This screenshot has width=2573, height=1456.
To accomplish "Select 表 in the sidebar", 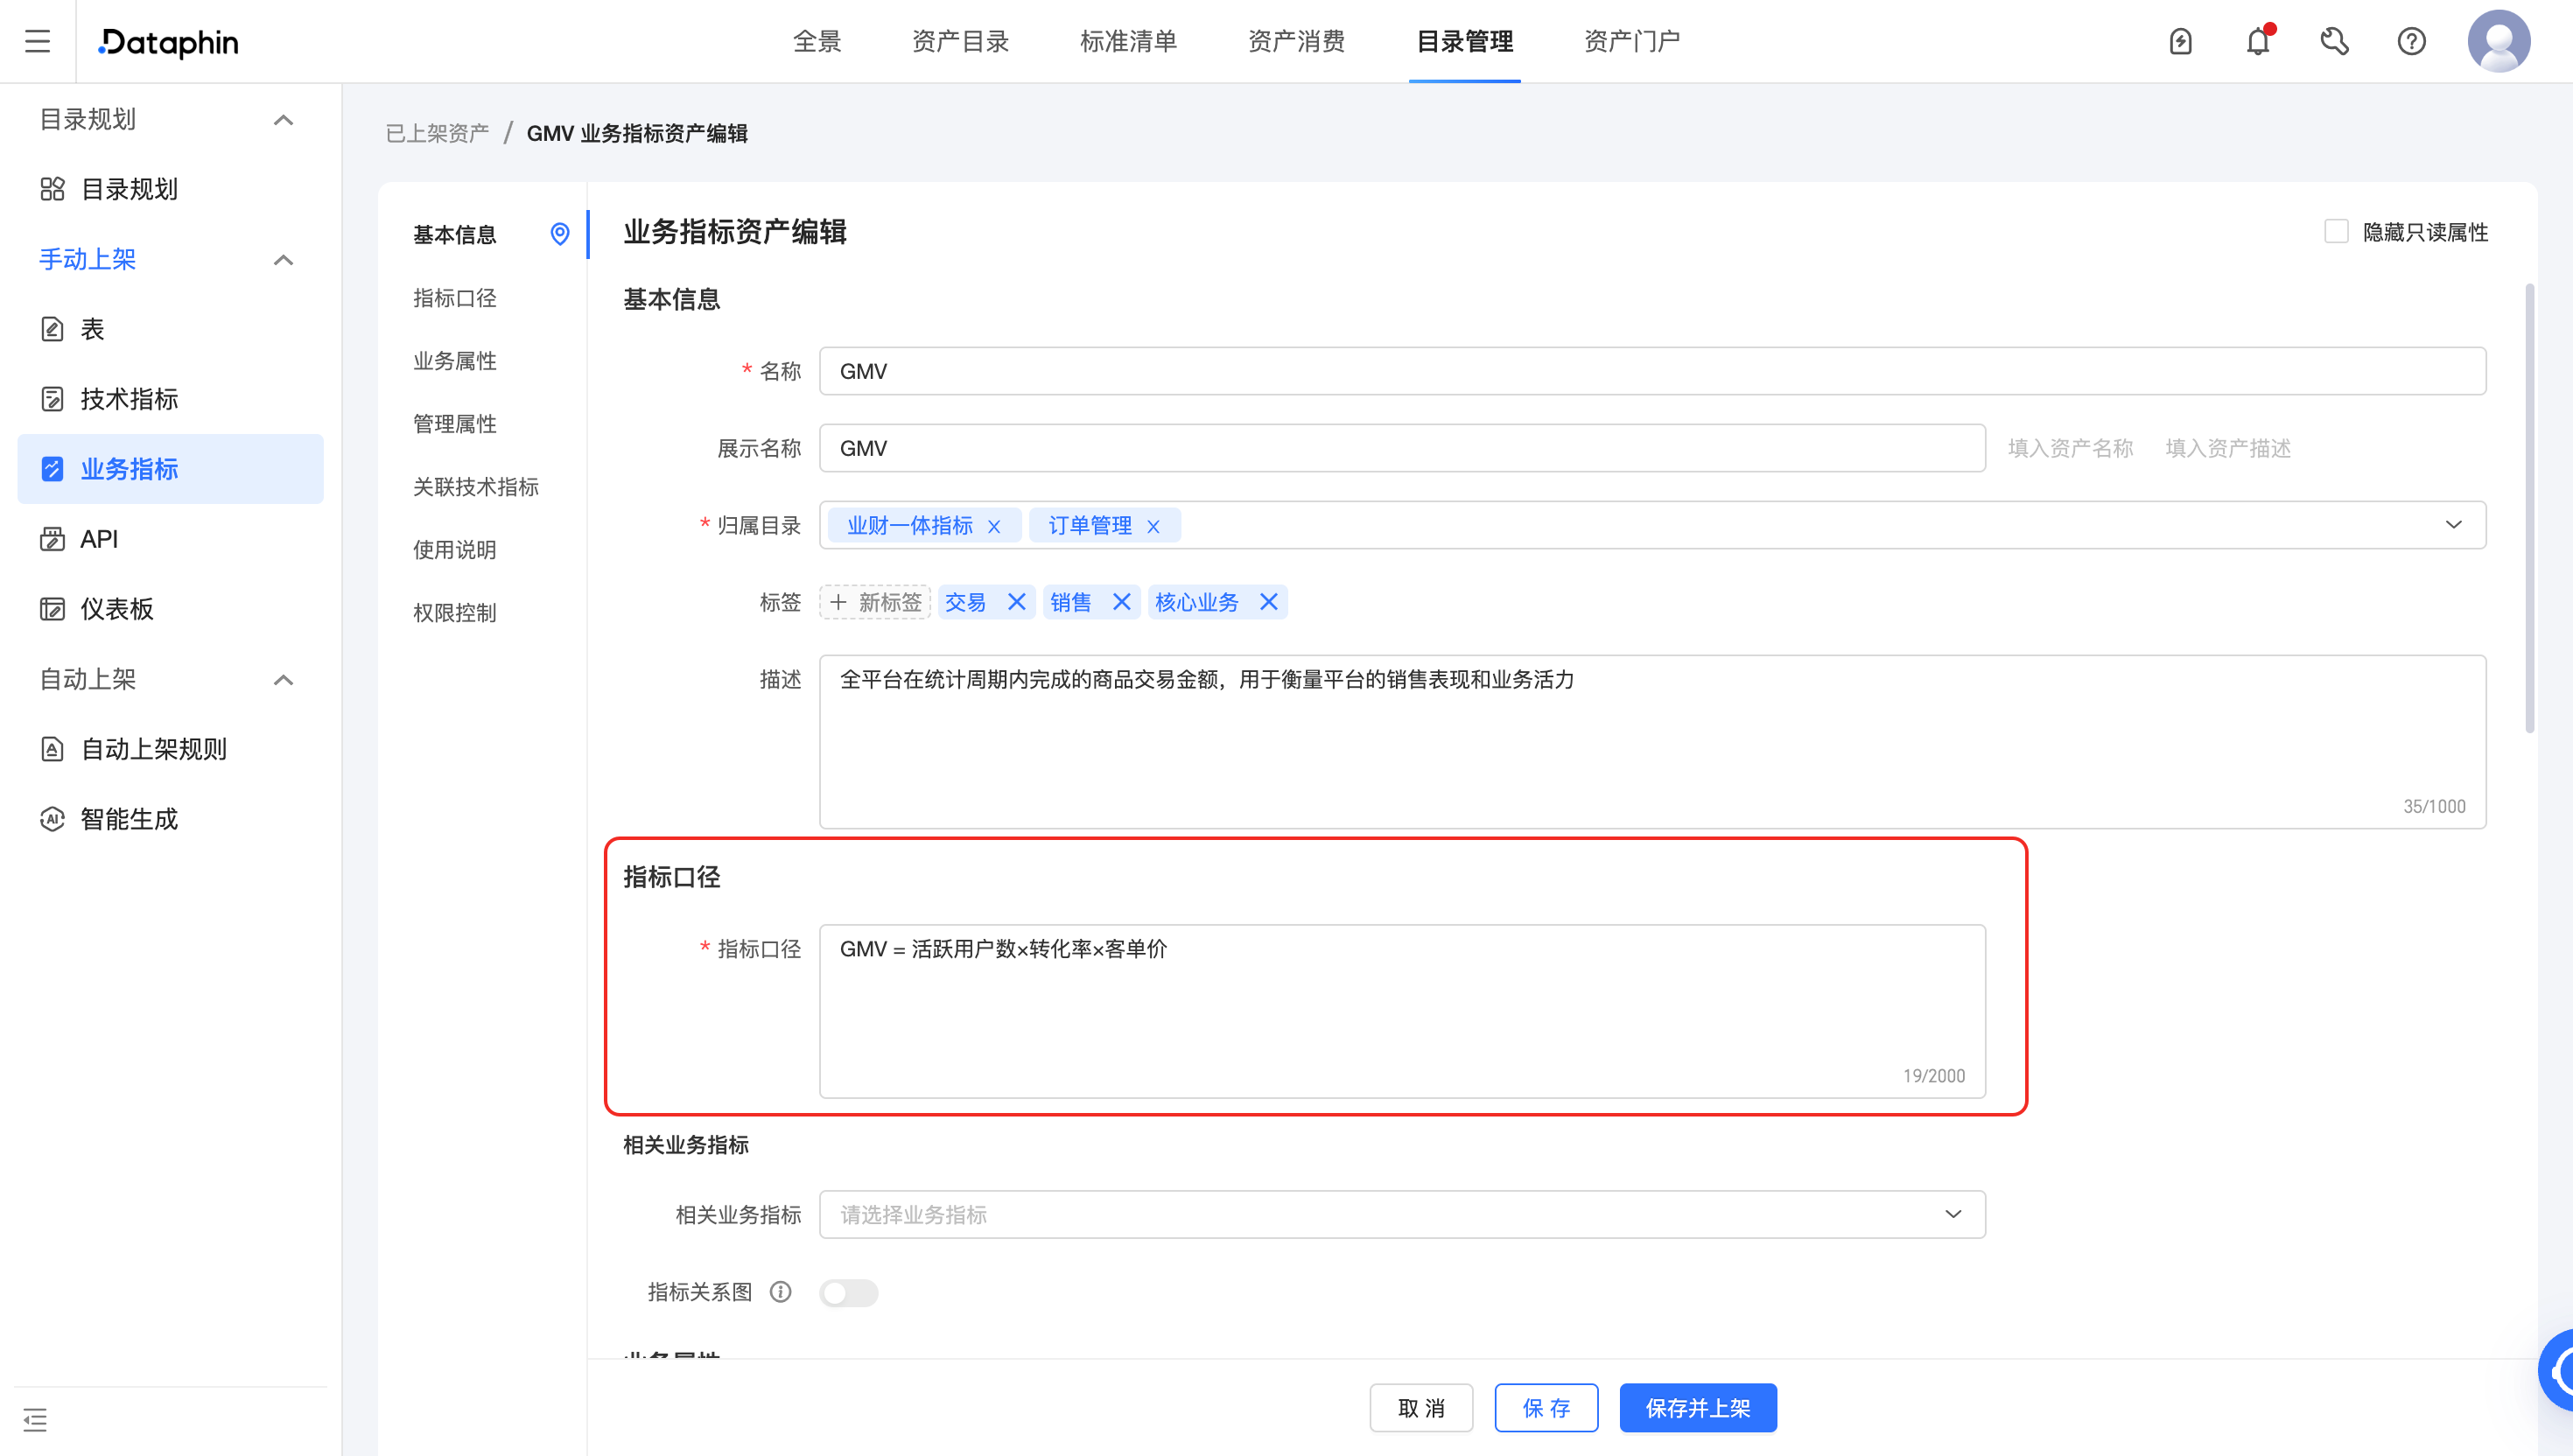I will [x=91, y=328].
